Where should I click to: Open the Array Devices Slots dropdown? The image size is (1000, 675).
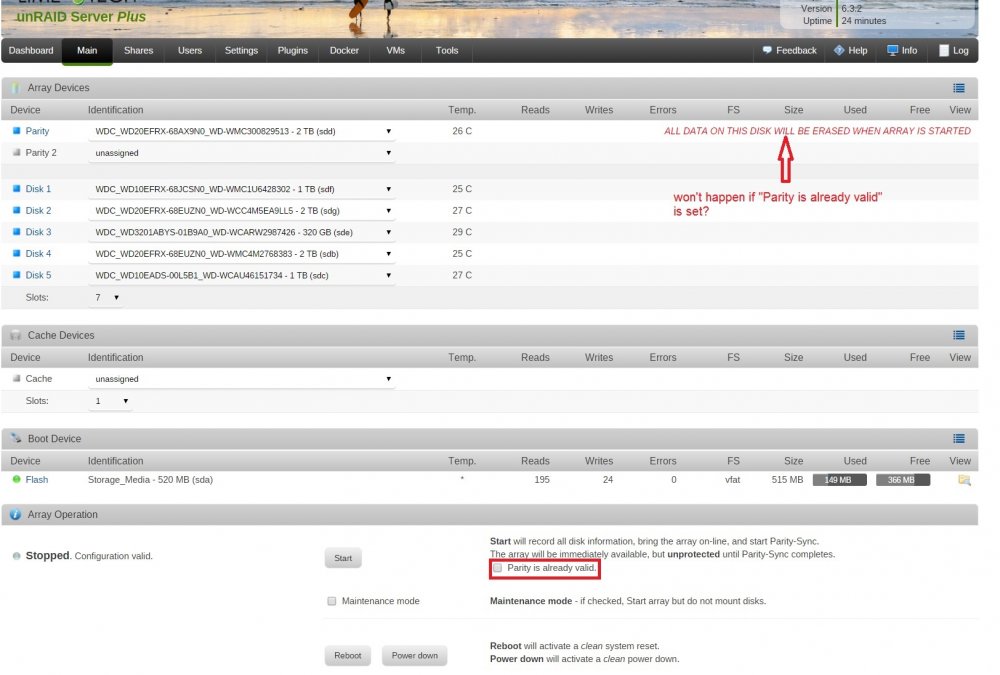pyautogui.click(x=106, y=297)
